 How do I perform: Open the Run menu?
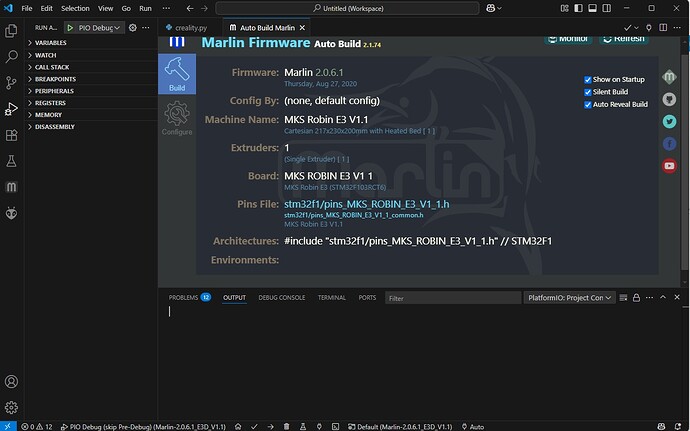pos(145,8)
